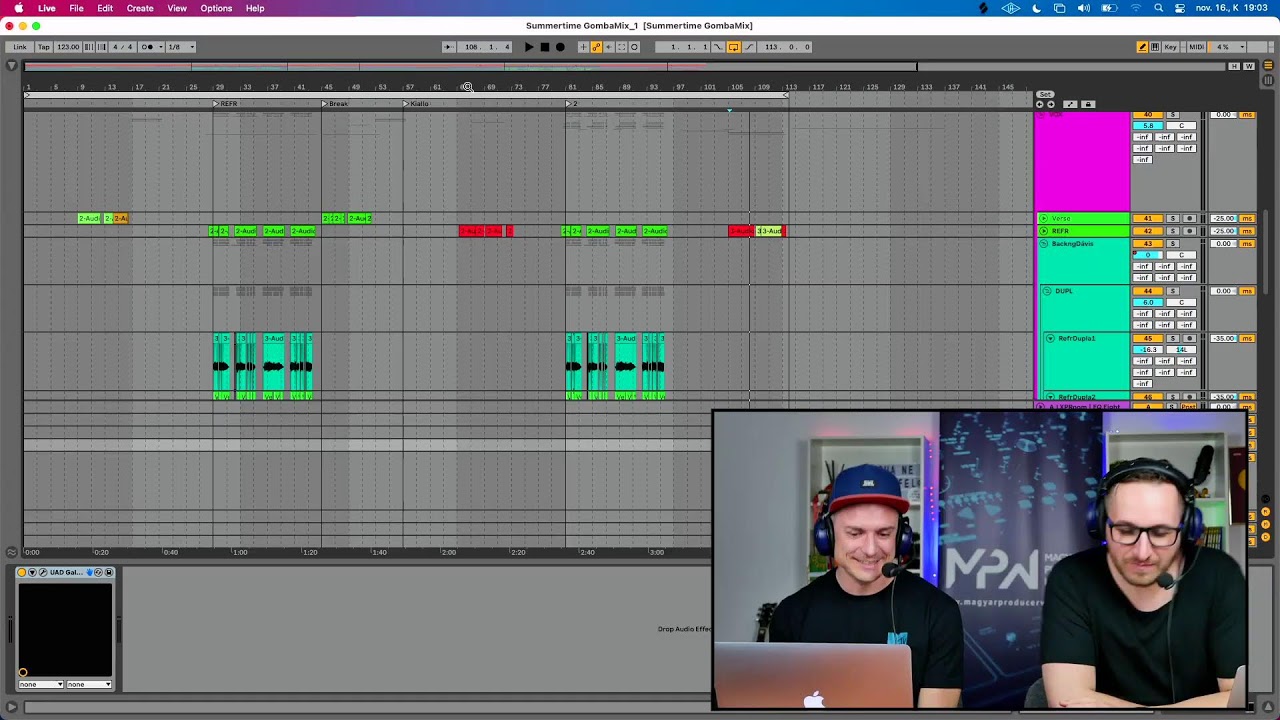
Task: Open the Options menu
Action: pos(216,8)
